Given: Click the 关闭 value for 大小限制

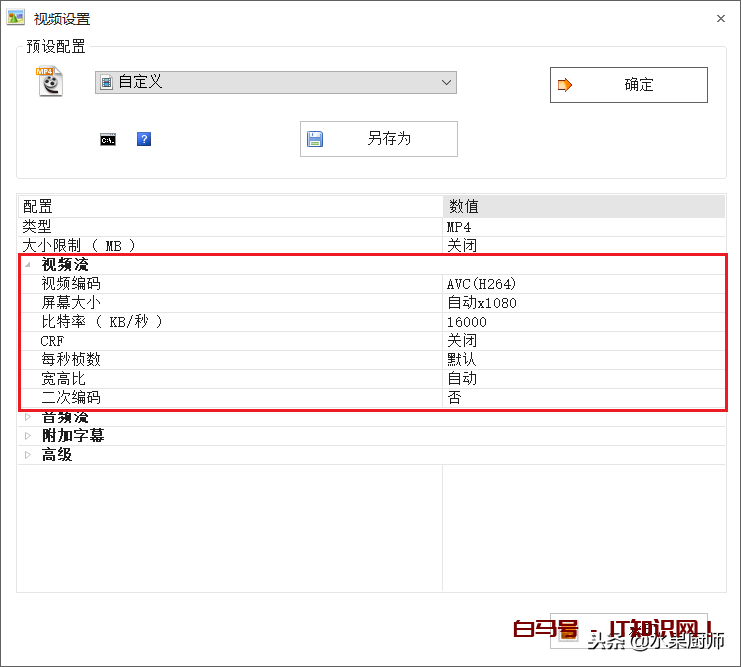Looking at the screenshot, I should 462,246.
